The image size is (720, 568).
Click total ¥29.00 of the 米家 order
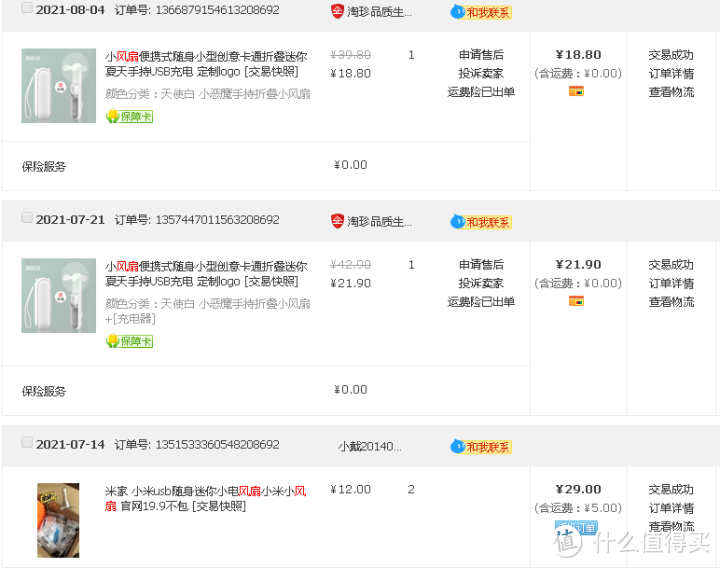point(579,489)
